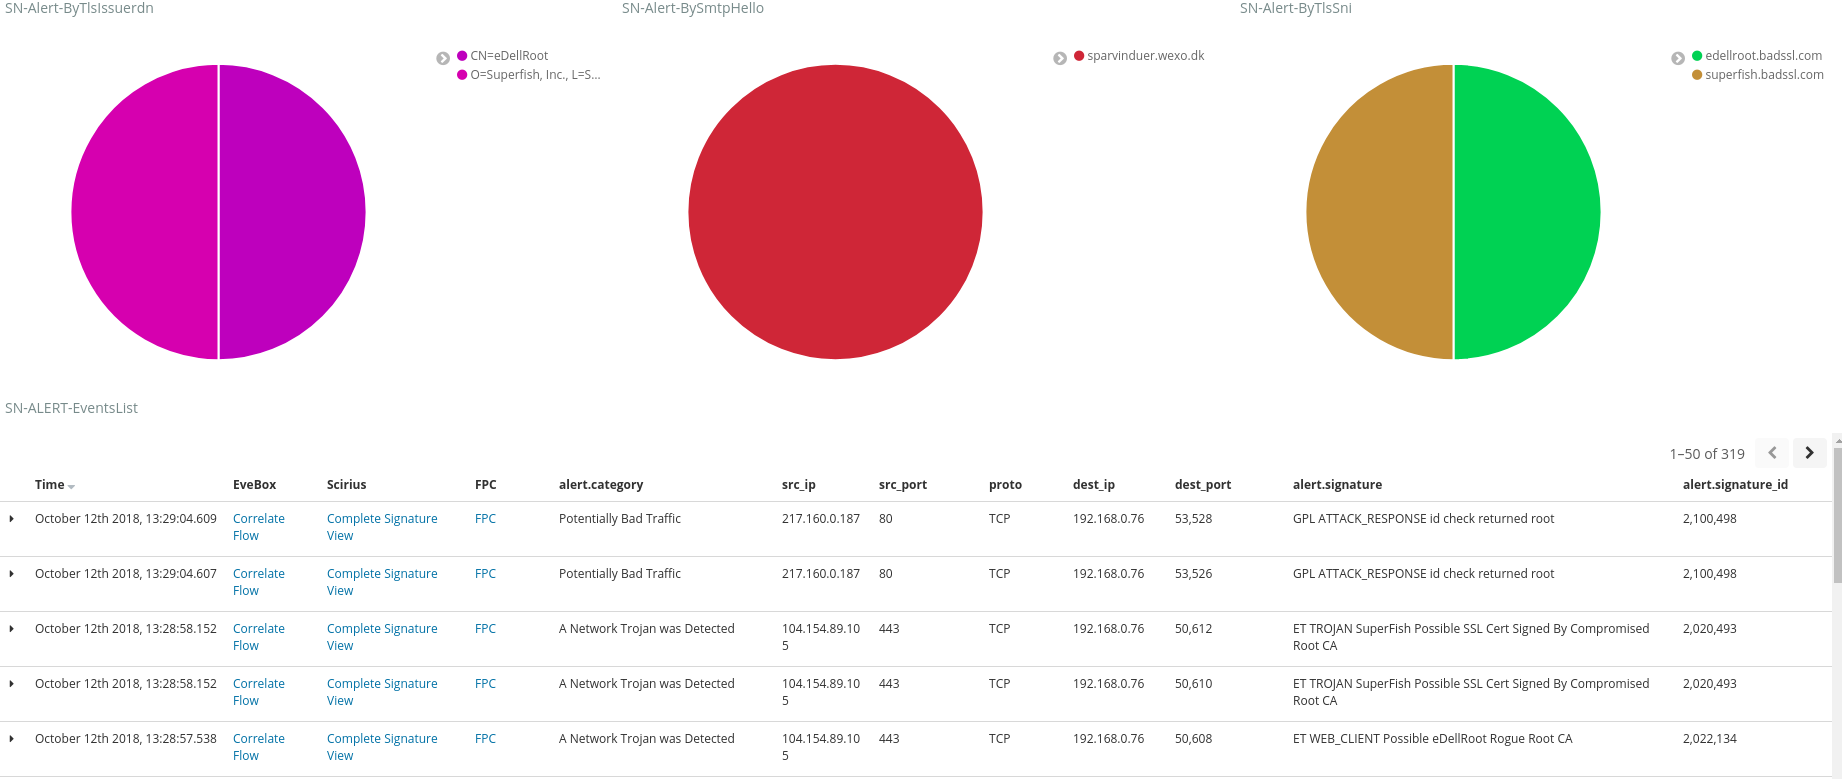Open the FPC link for dest_port 50,610 event
Image resolution: width=1842 pixels, height=779 pixels.
[x=485, y=684]
